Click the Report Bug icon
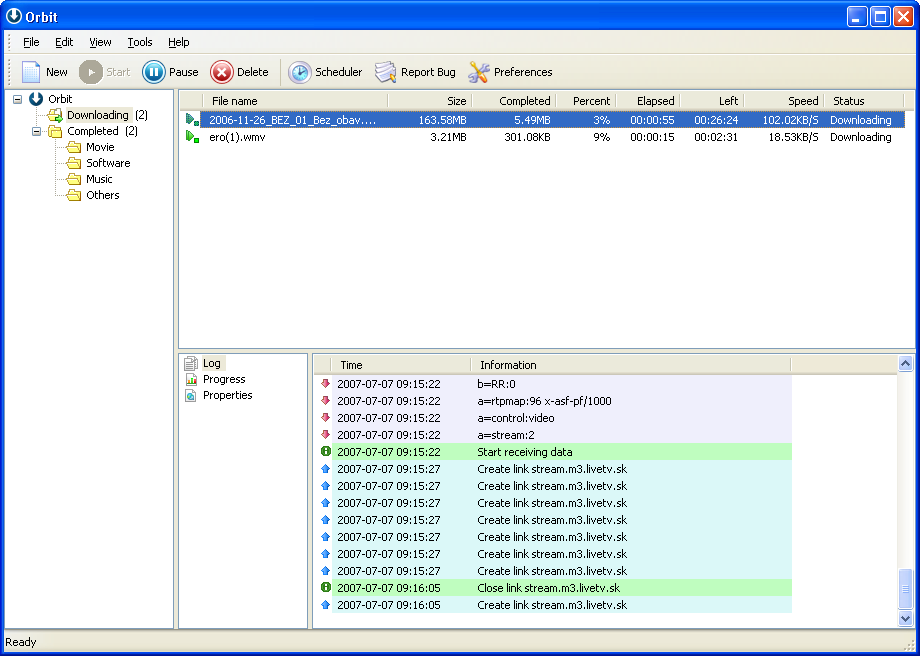920x656 pixels. point(385,72)
